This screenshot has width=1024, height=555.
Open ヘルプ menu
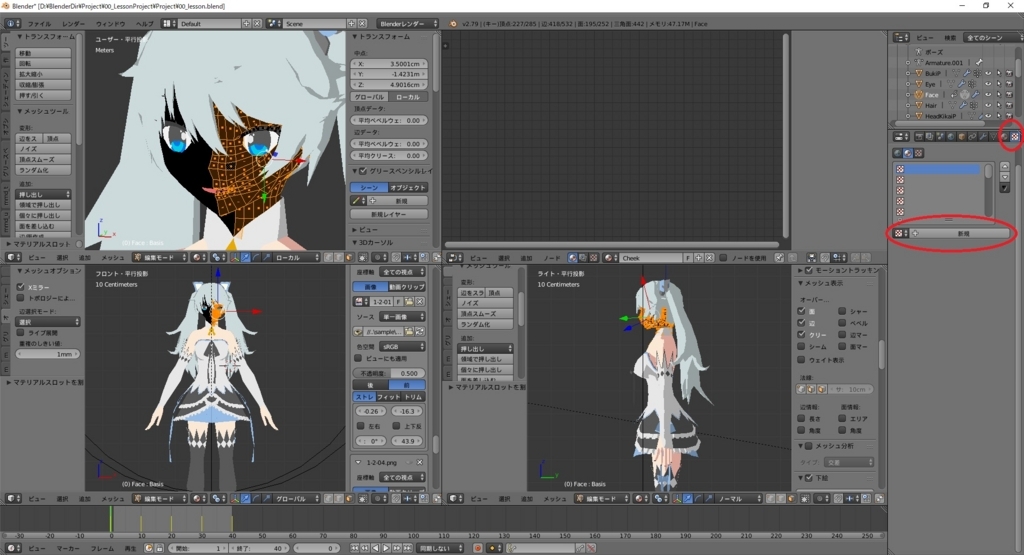[x=144, y=24]
